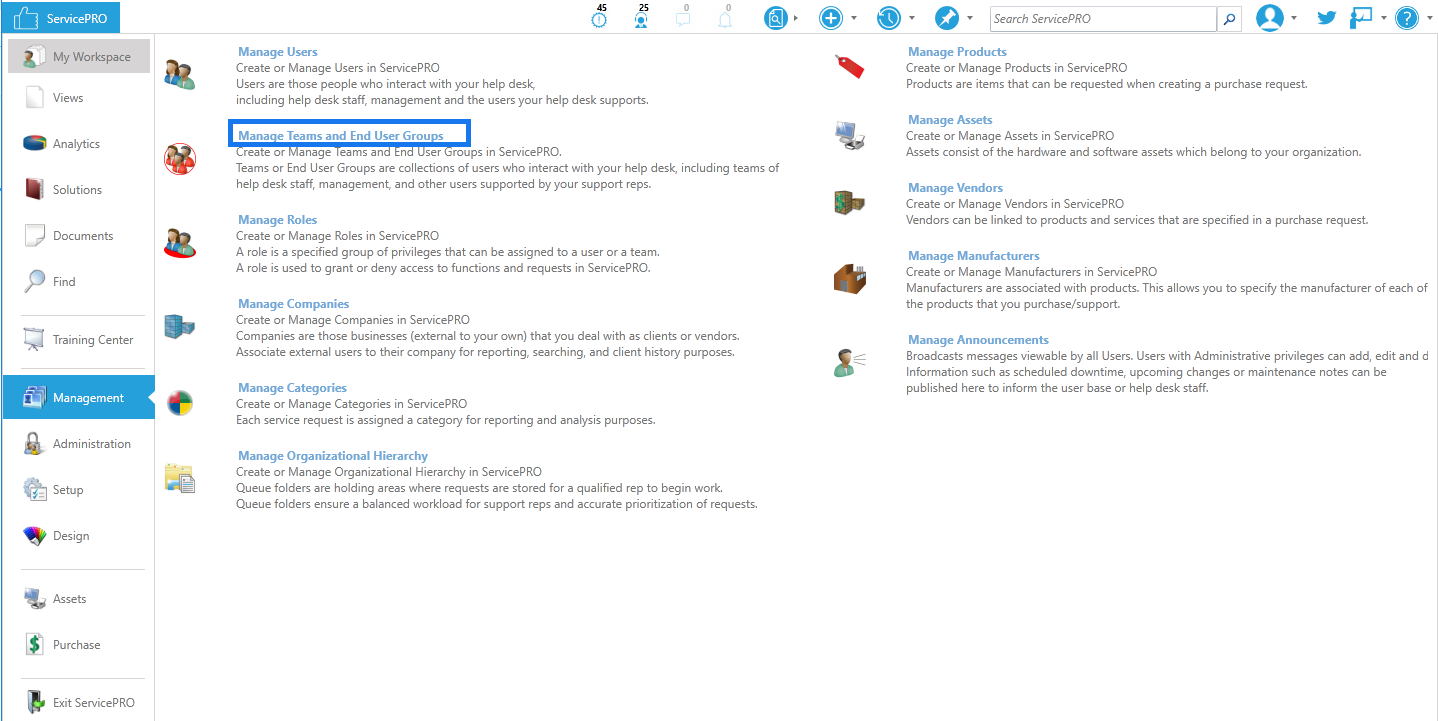Click the Manage Assets link
This screenshot has height=721, width=1438.
pos(950,120)
